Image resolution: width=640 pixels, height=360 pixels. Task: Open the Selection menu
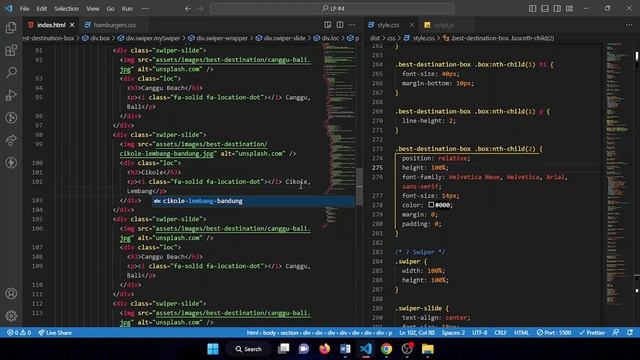click(67, 8)
